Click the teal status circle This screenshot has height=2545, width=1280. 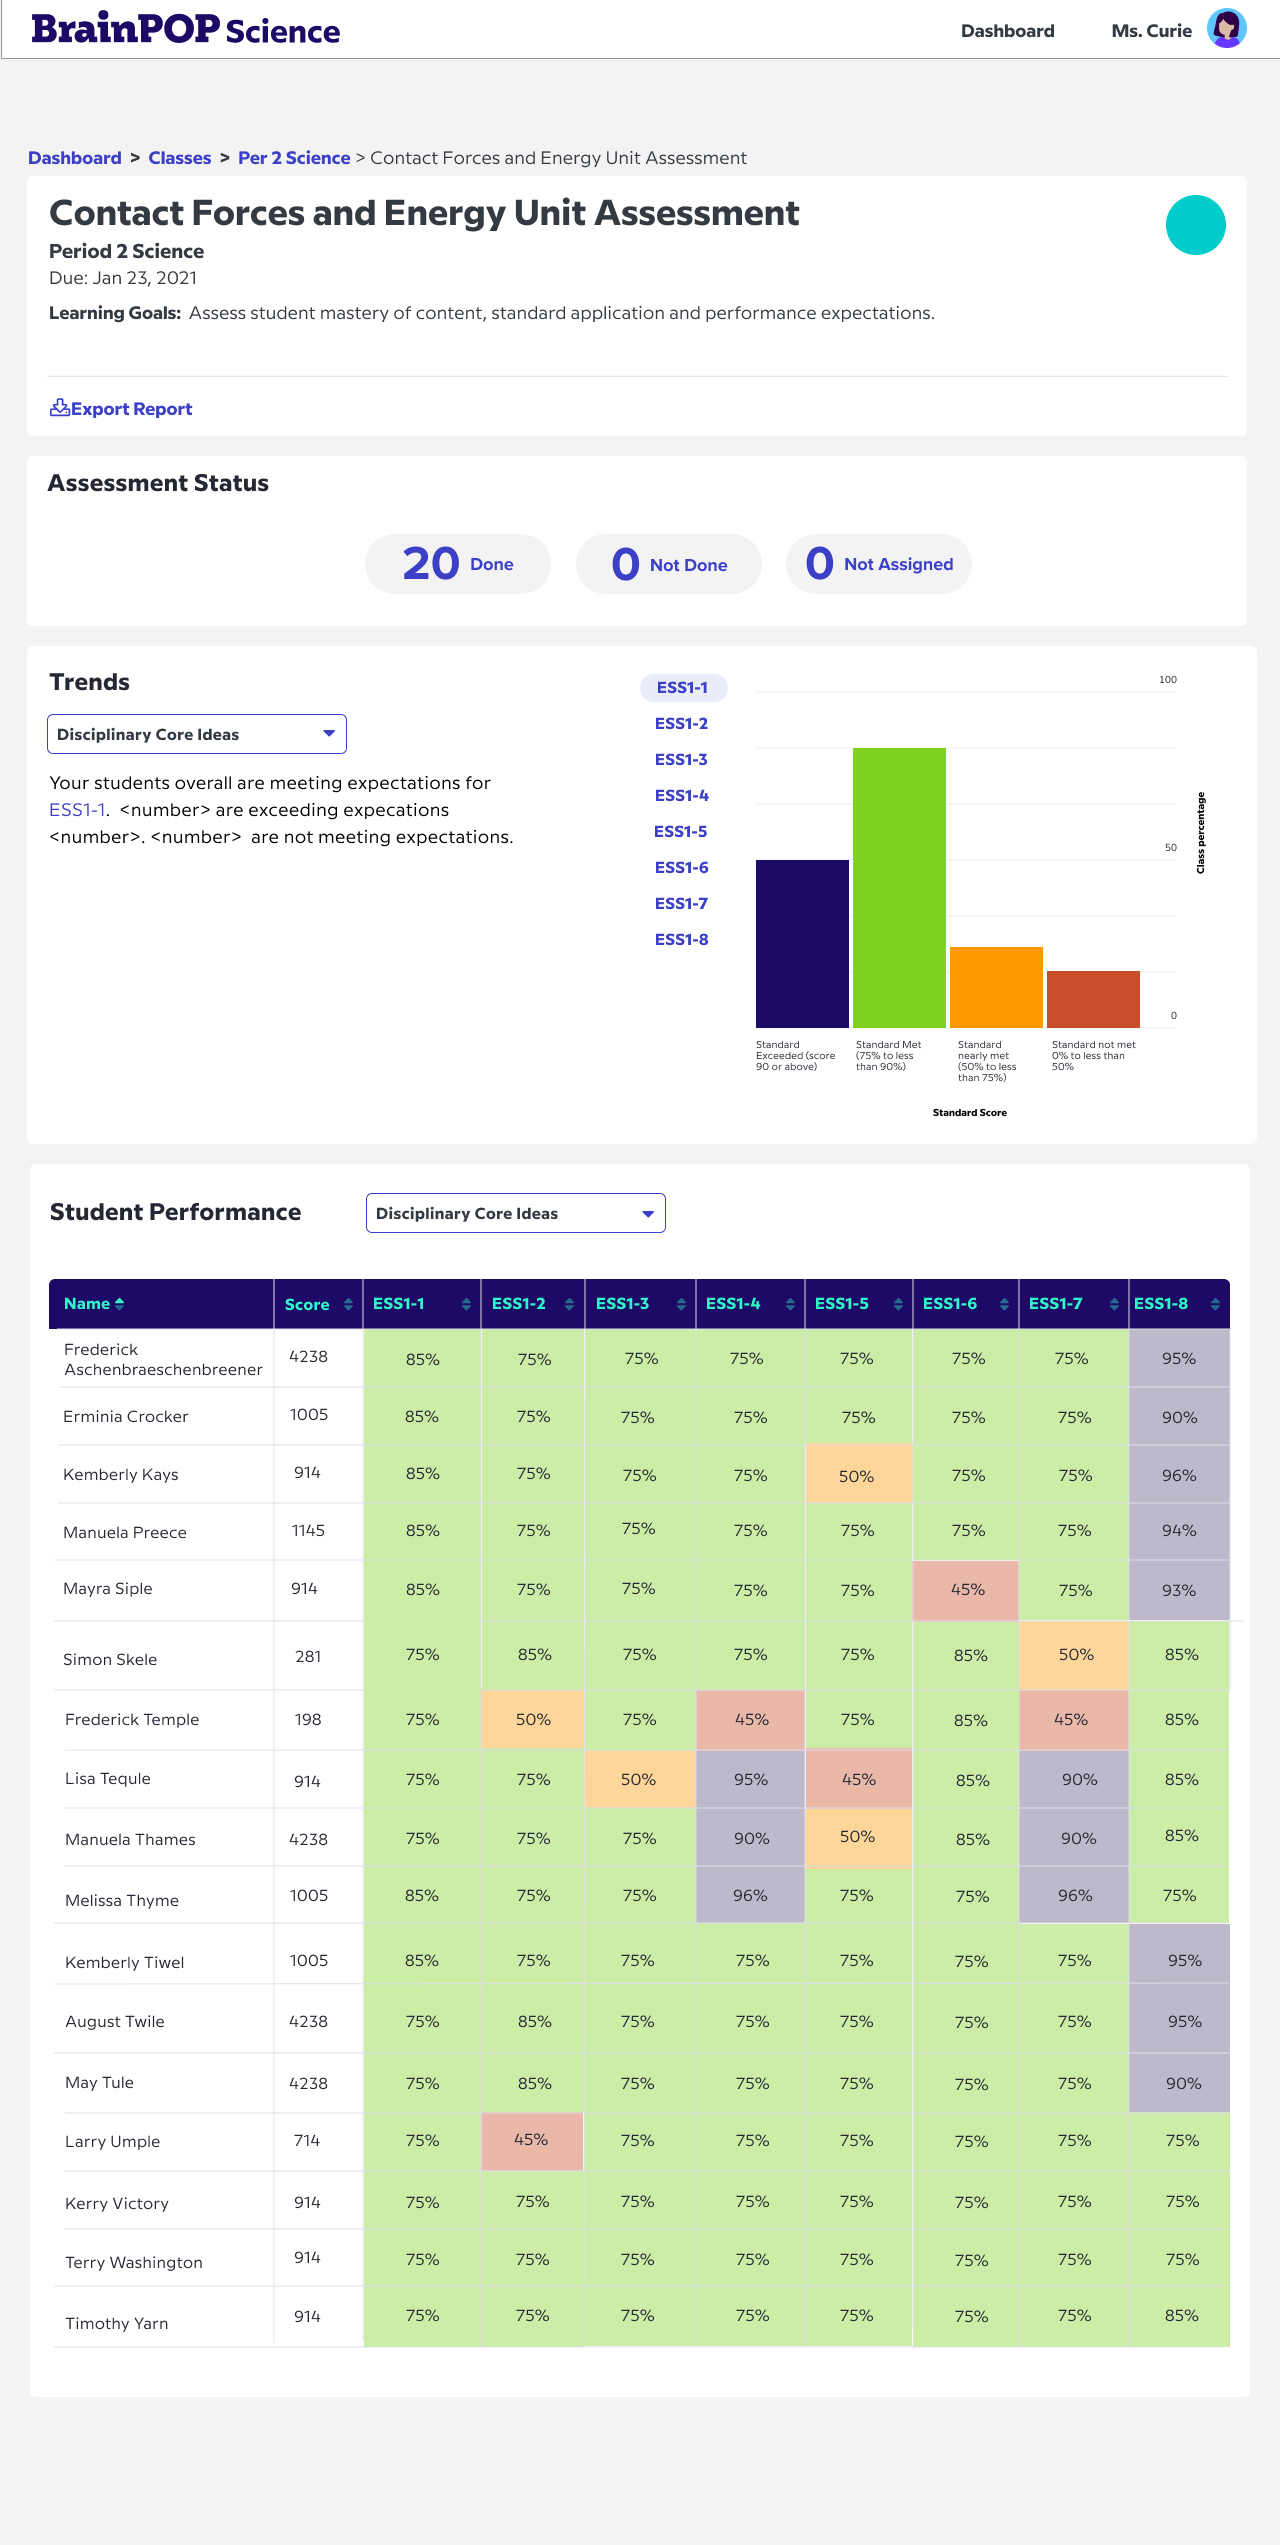point(1195,225)
